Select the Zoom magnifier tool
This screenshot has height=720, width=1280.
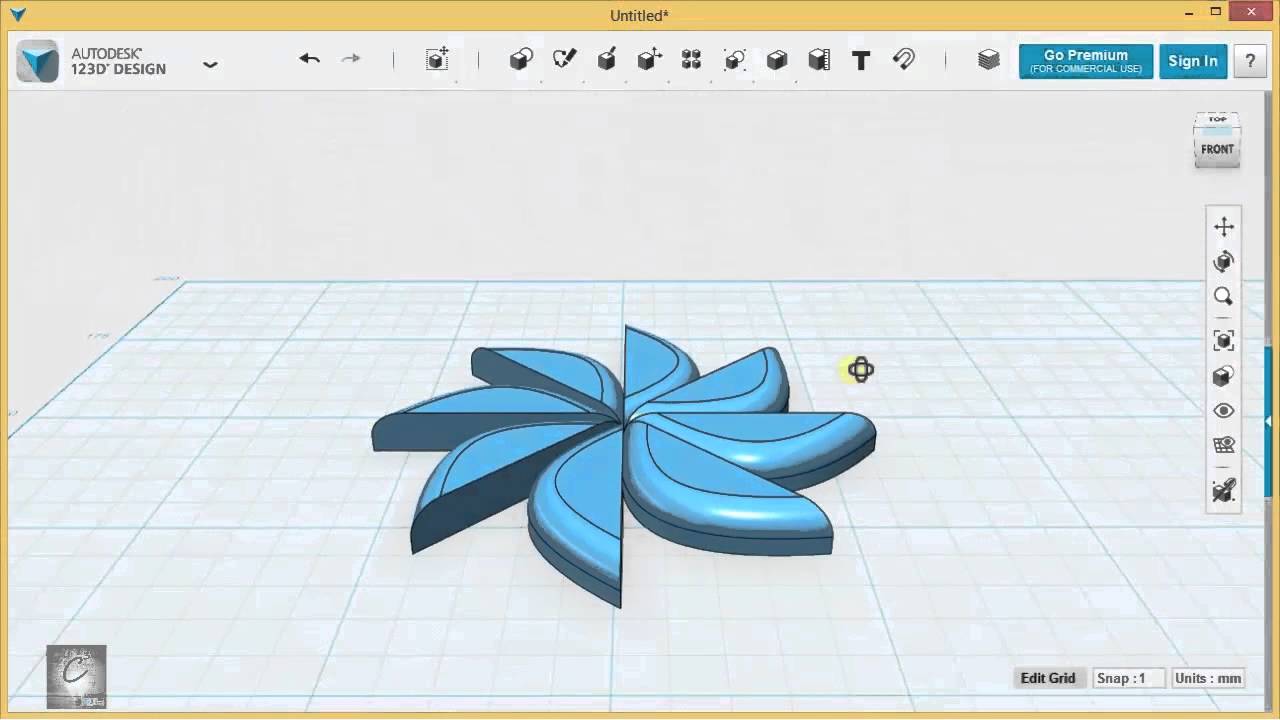pos(1224,297)
